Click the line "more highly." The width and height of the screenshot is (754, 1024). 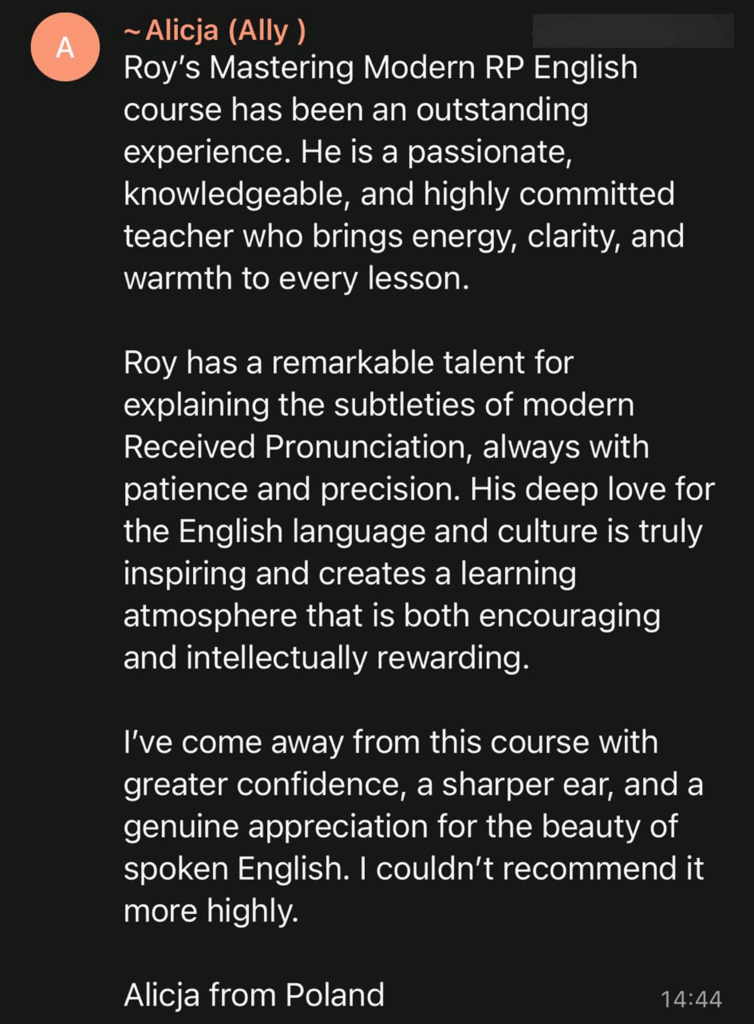tap(211, 912)
